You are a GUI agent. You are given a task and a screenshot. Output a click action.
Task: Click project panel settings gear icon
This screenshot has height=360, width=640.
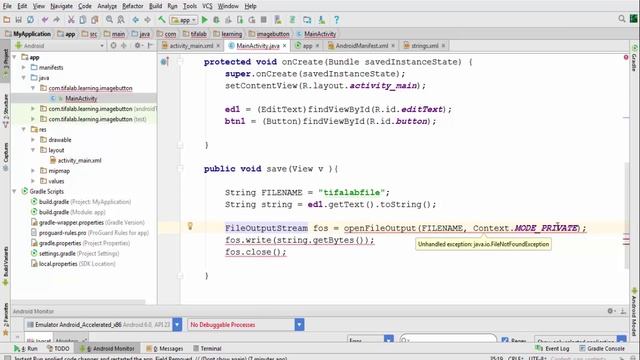(138, 45)
